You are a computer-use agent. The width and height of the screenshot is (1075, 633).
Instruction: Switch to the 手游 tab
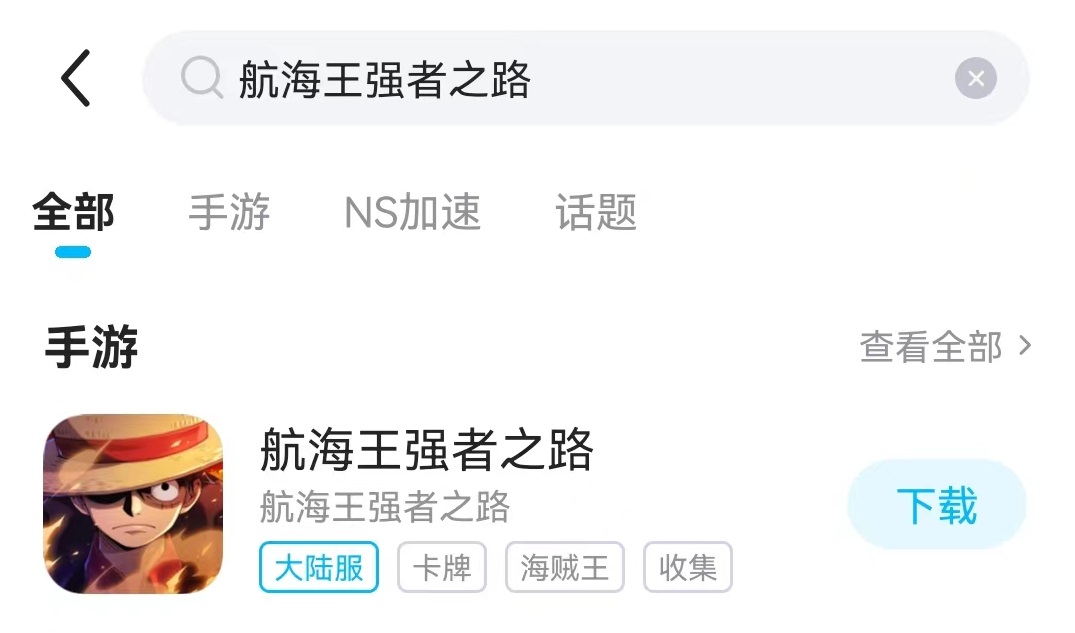coord(229,212)
